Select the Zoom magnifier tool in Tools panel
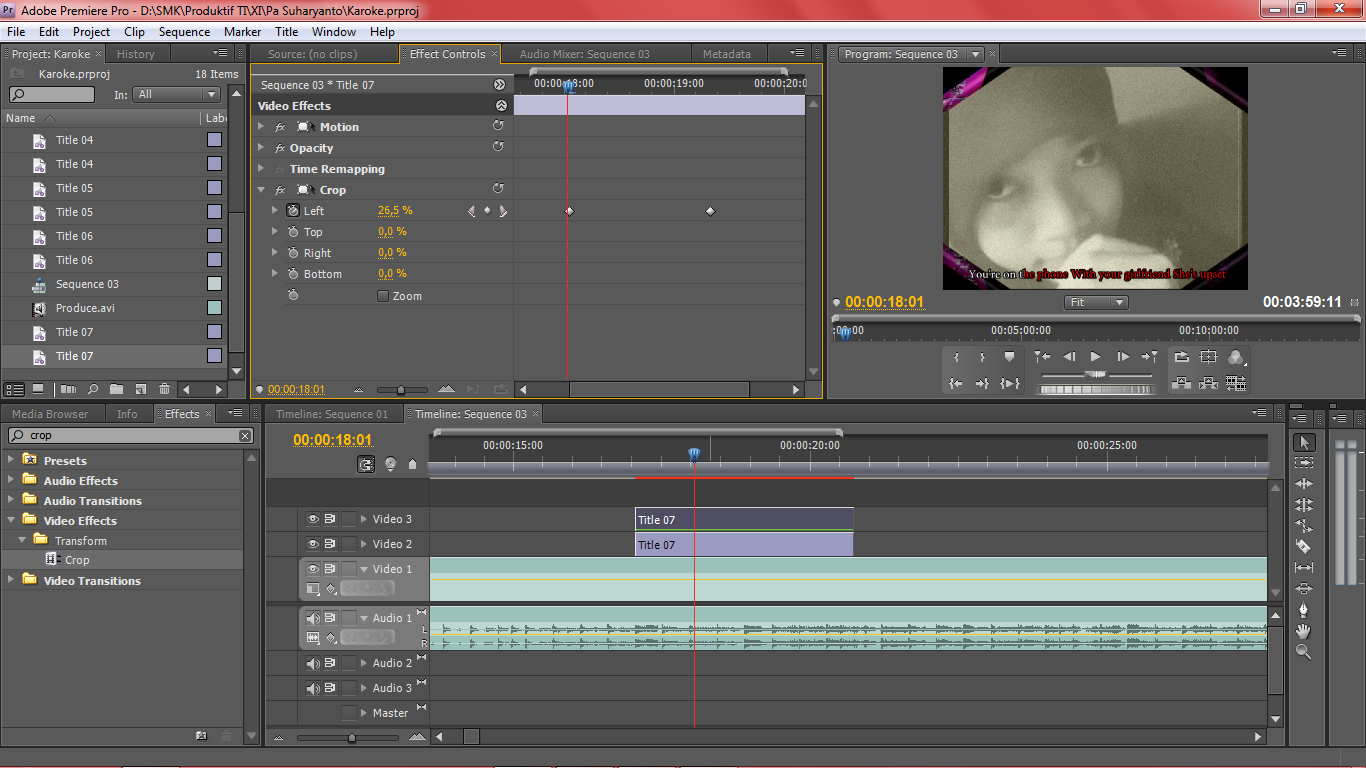This screenshot has width=1366, height=768. coord(1304,652)
